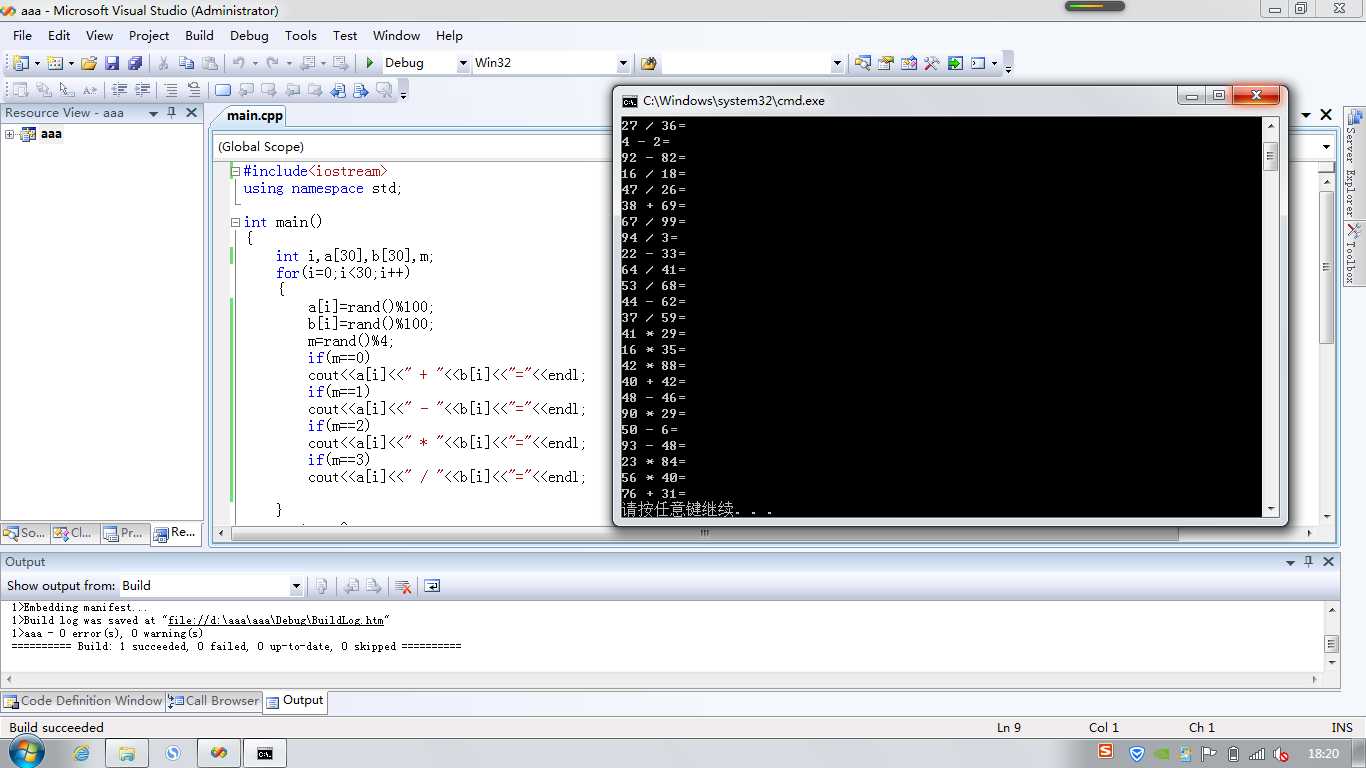The image size is (1366, 768).
Task: Click the Find in Files icon
Action: tap(649, 63)
